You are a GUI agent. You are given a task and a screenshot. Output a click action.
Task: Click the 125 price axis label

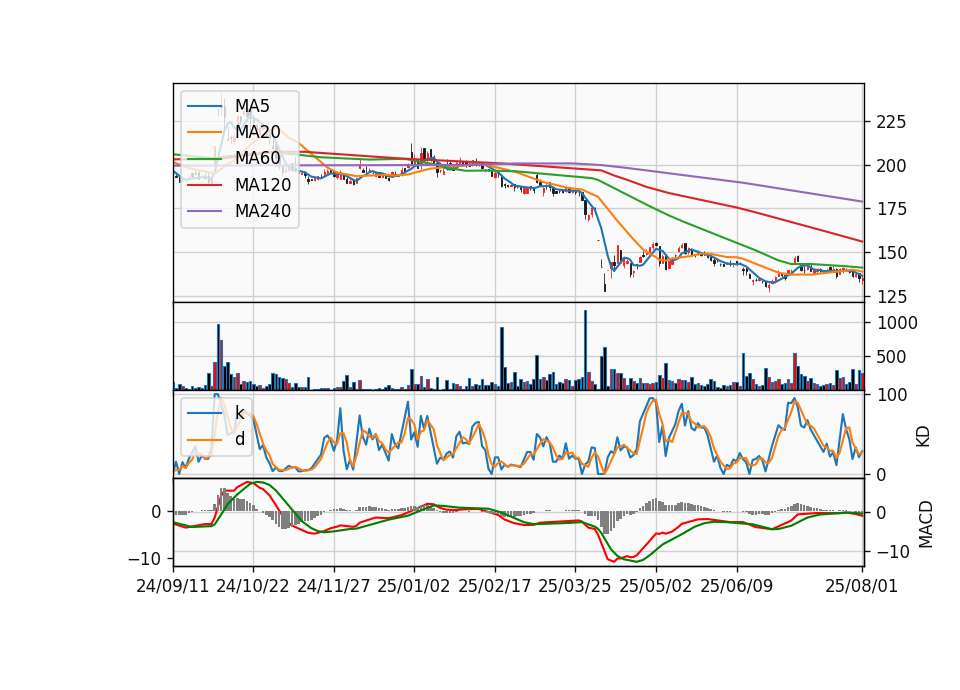tap(891, 296)
